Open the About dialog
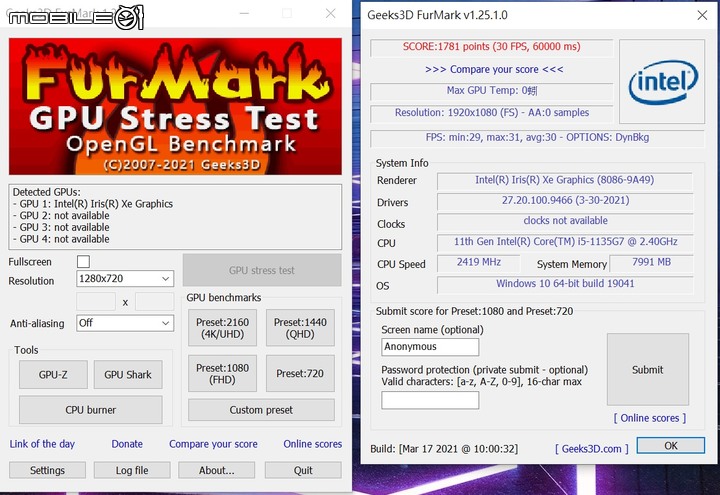 point(216,470)
